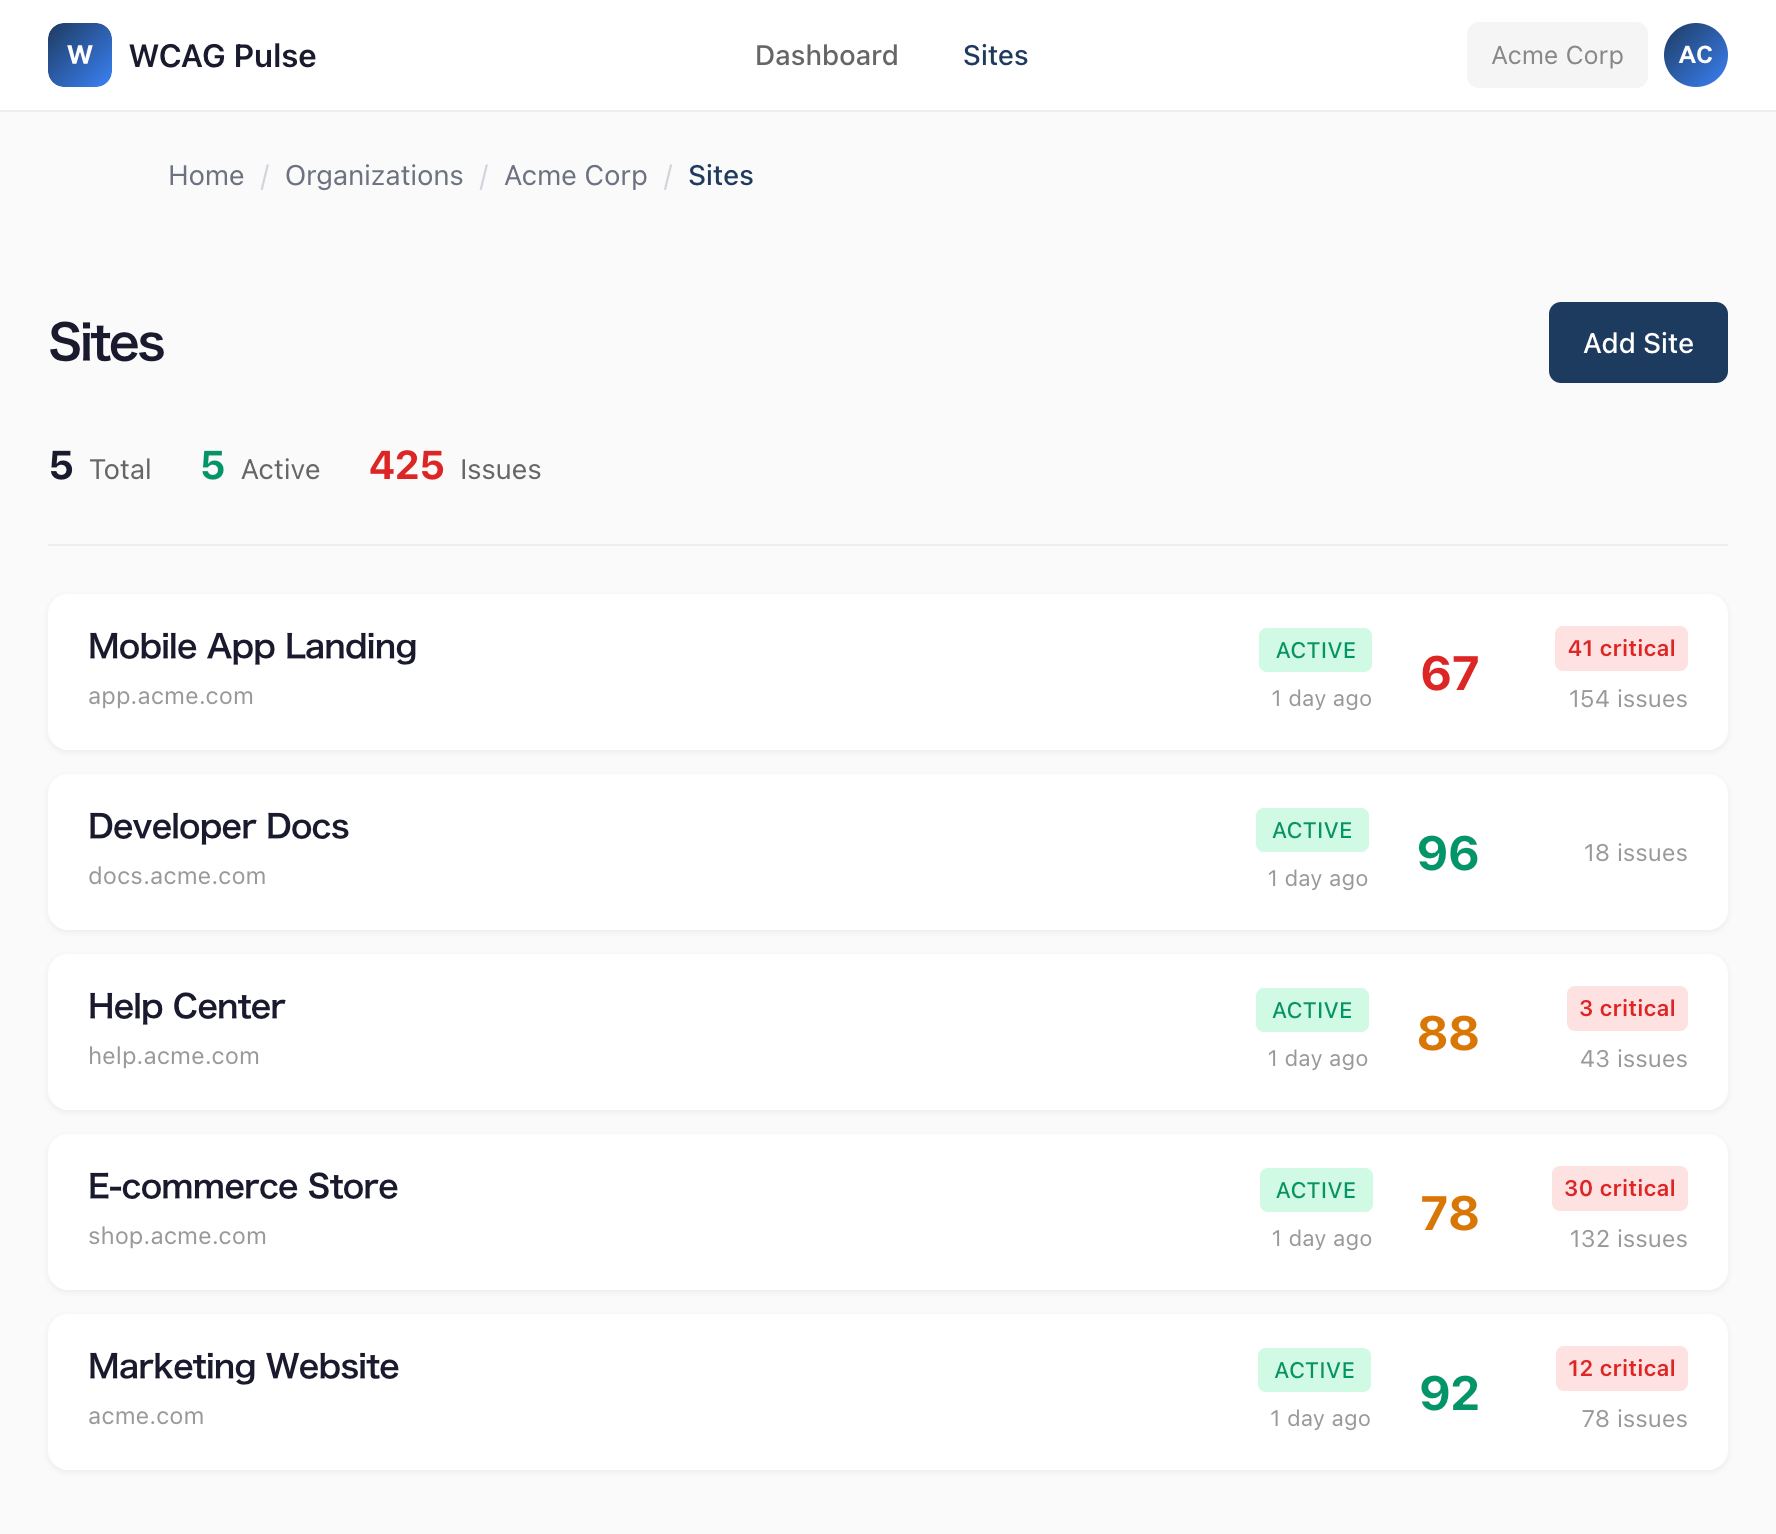
Task: Click the 12 critical badge on Marketing Website
Action: click(1620, 1368)
